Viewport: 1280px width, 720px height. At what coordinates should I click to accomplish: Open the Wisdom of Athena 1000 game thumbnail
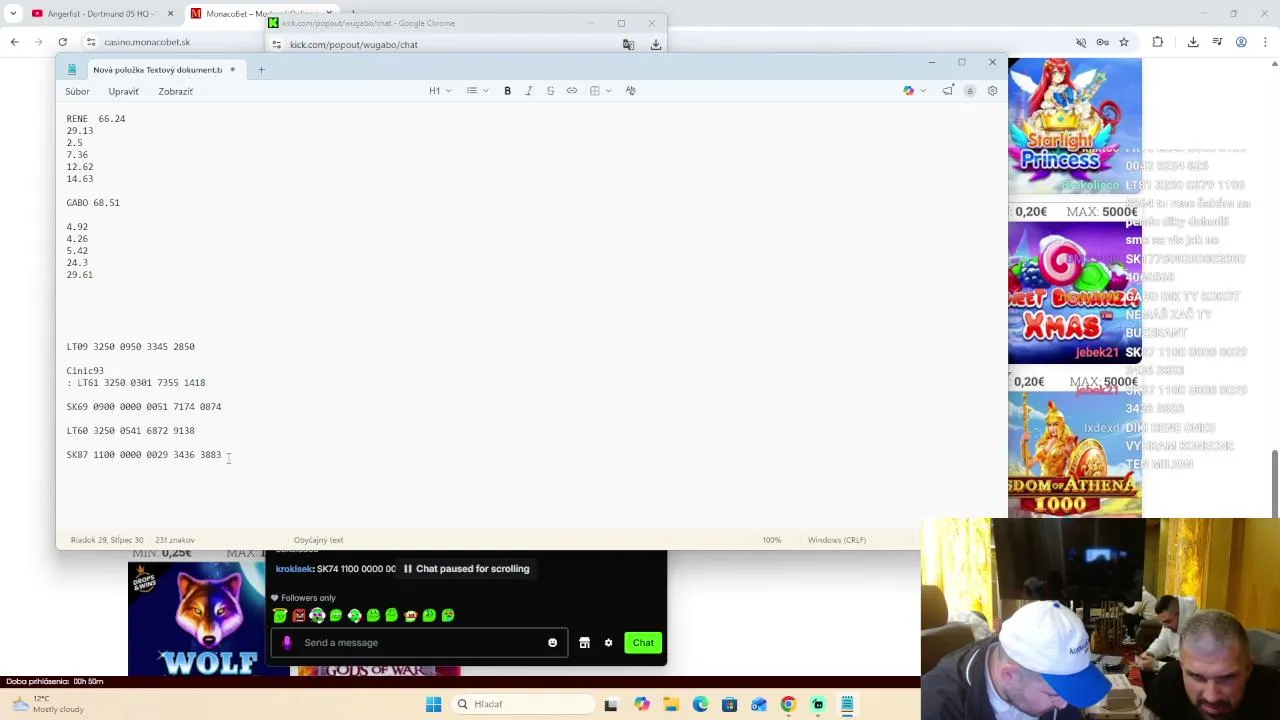click(1075, 455)
